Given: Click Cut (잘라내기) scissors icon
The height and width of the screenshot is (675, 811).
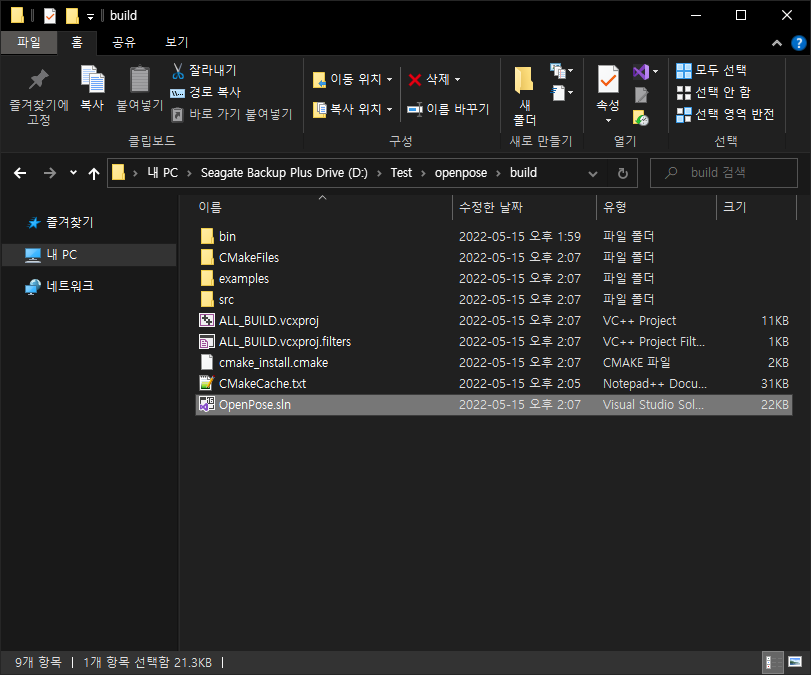Looking at the screenshot, I should pos(178,71).
